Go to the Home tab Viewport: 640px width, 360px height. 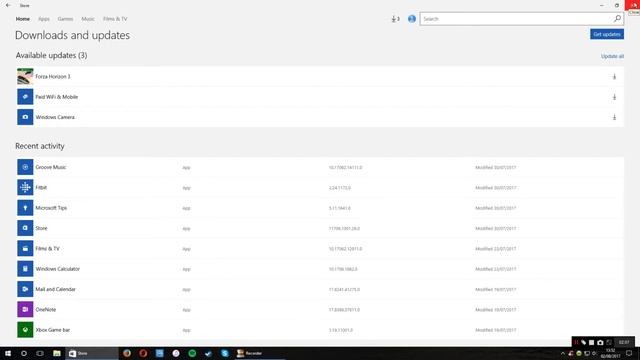click(22, 19)
